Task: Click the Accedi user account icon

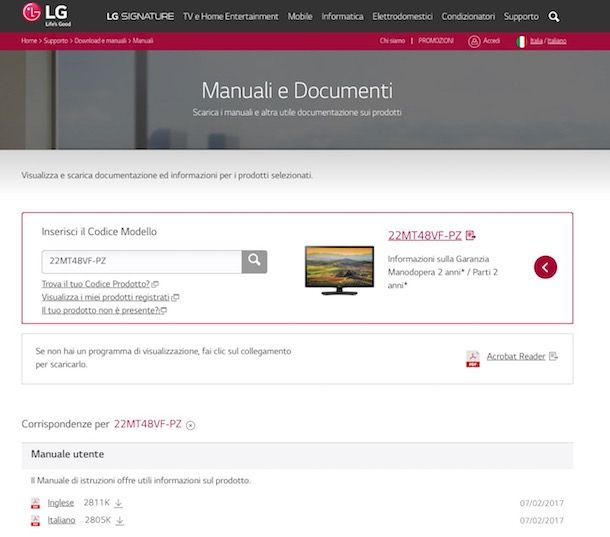Action: pyautogui.click(x=474, y=41)
